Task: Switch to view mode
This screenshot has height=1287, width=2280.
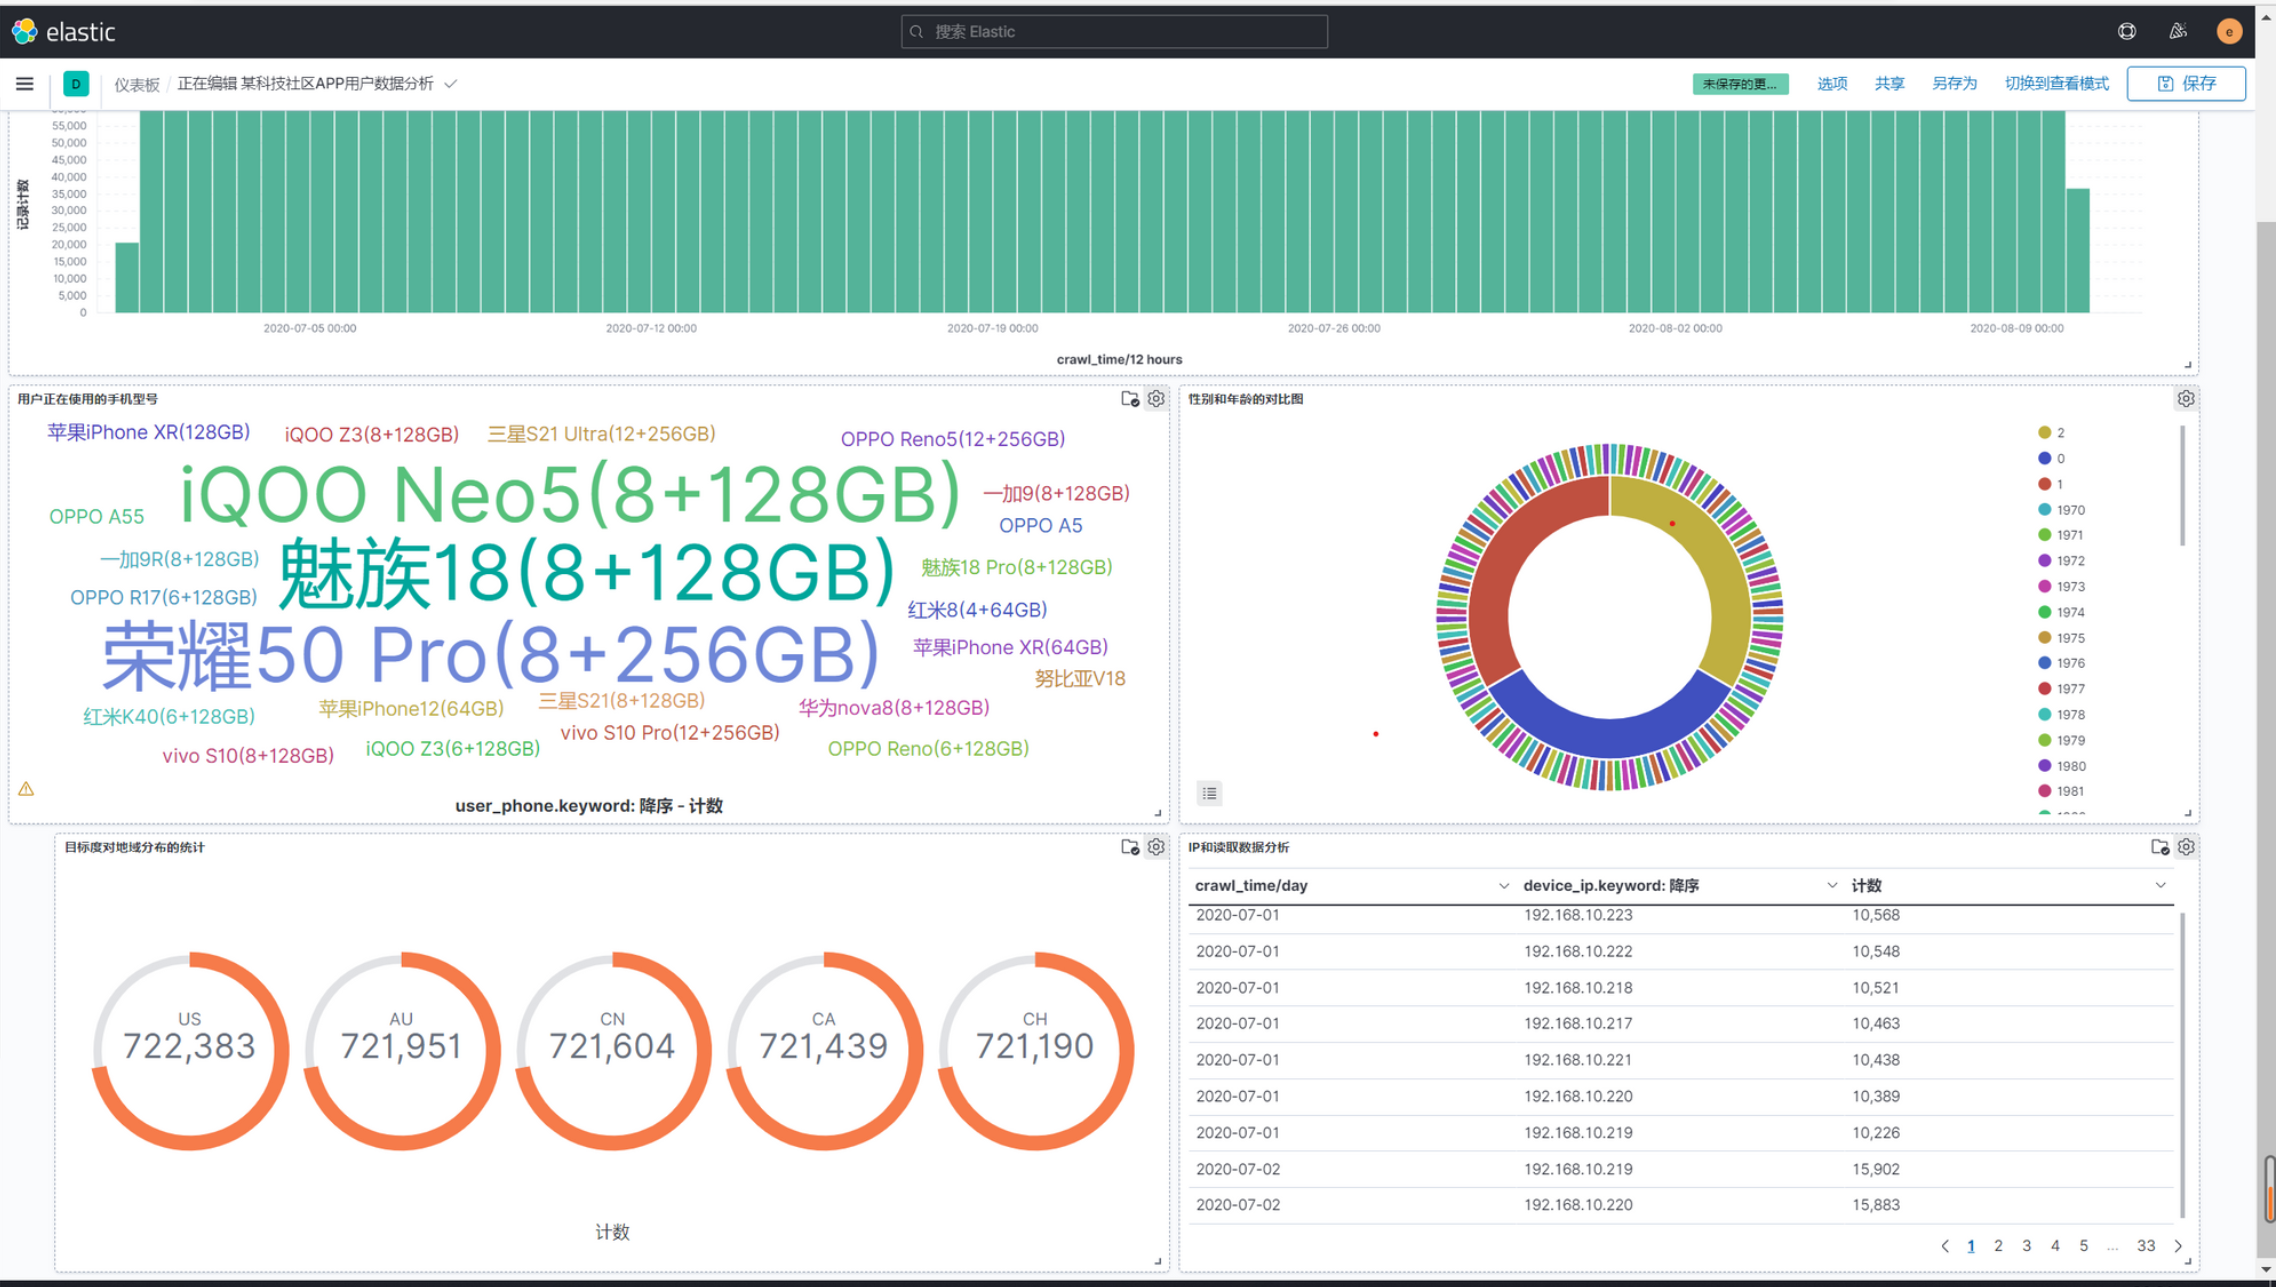Action: [2059, 84]
